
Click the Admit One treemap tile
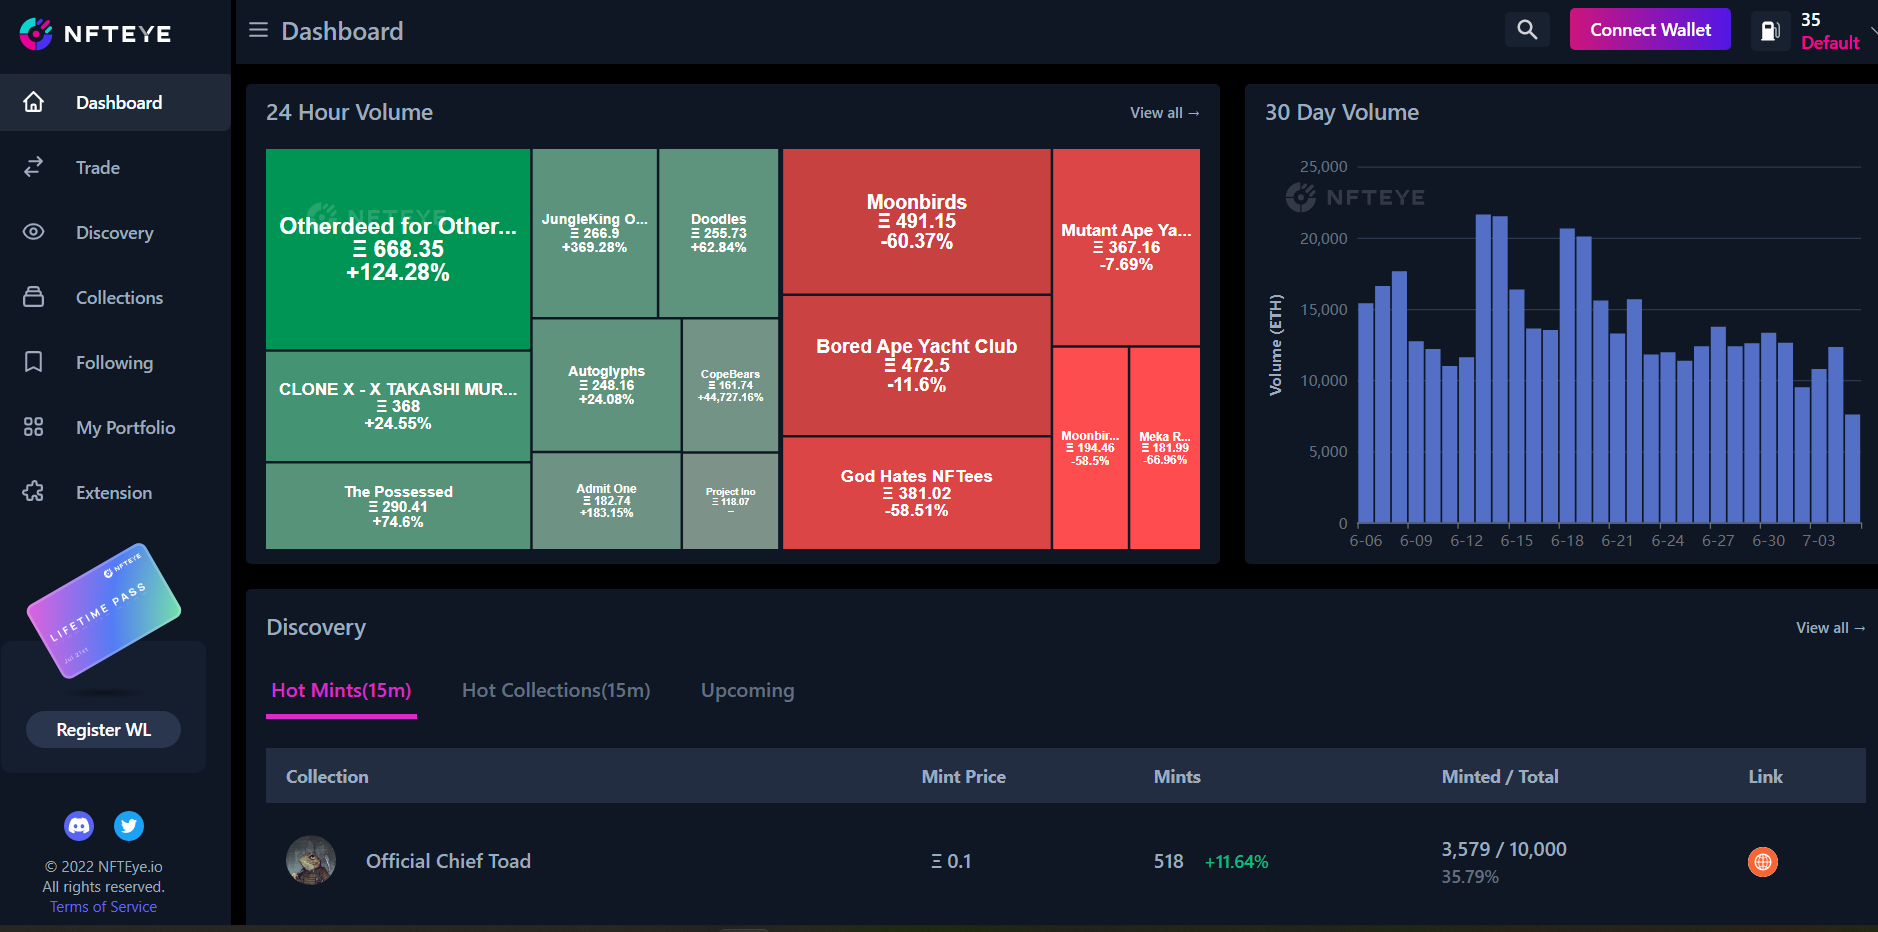pos(607,501)
